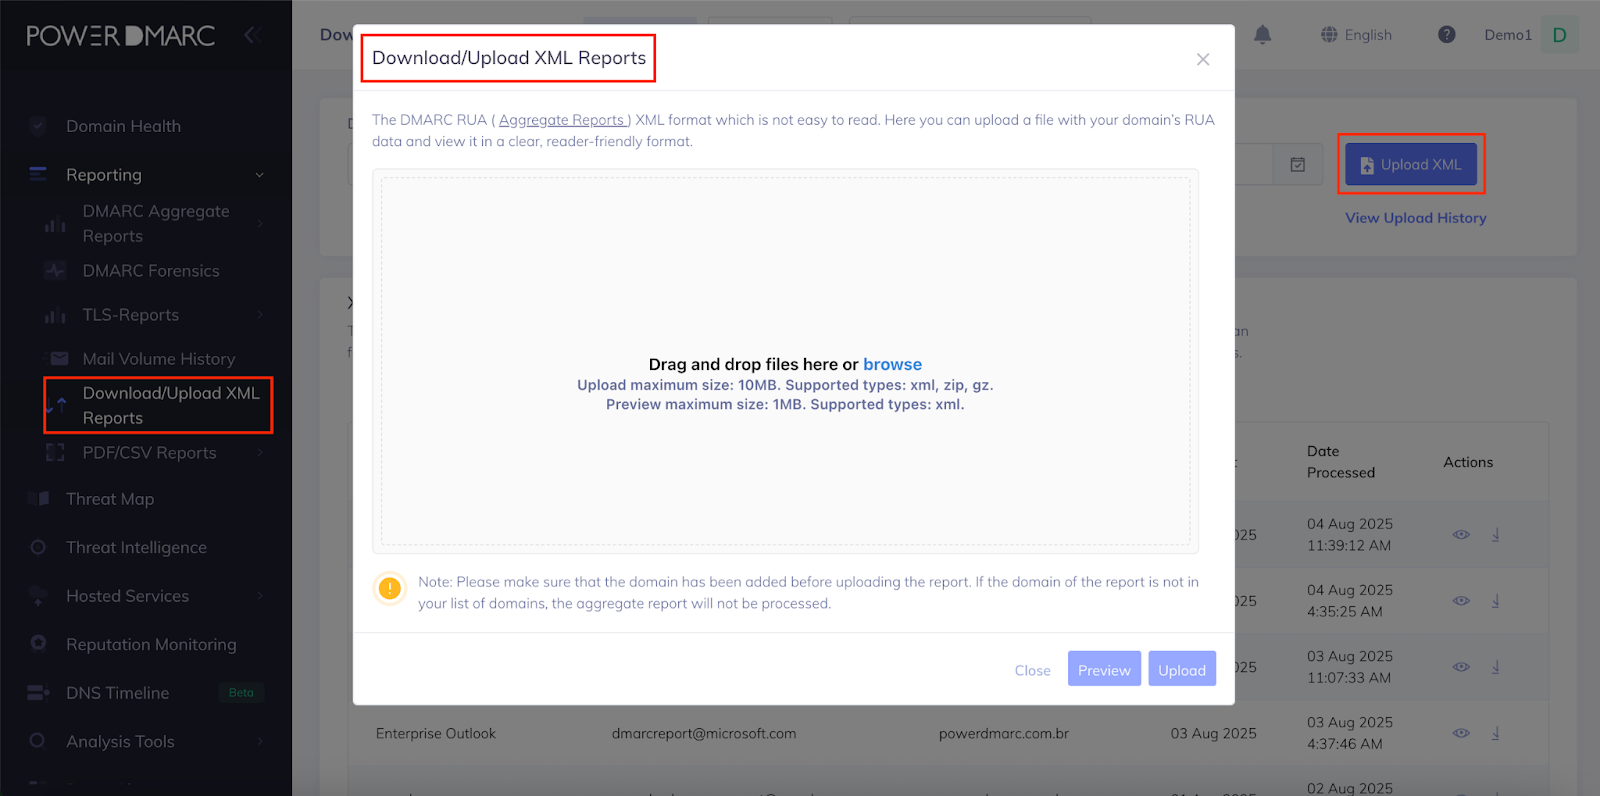Click the browse link in drop zone
Image resolution: width=1600 pixels, height=796 pixels.
(892, 364)
